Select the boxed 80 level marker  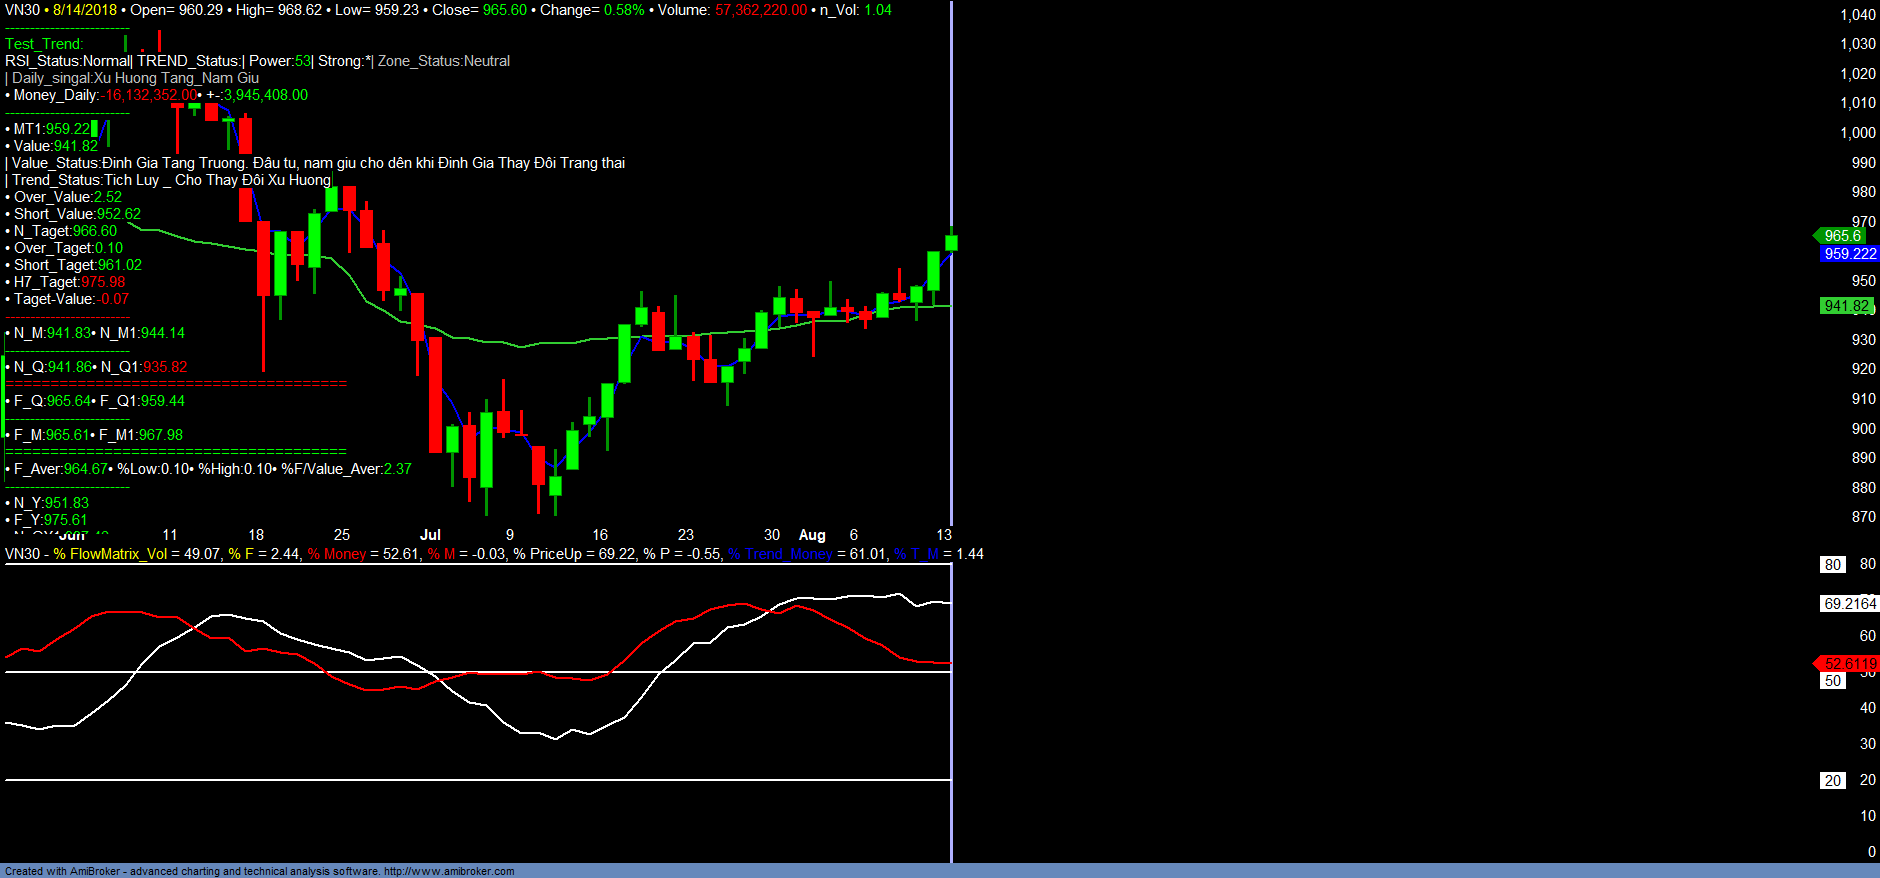tap(1832, 565)
